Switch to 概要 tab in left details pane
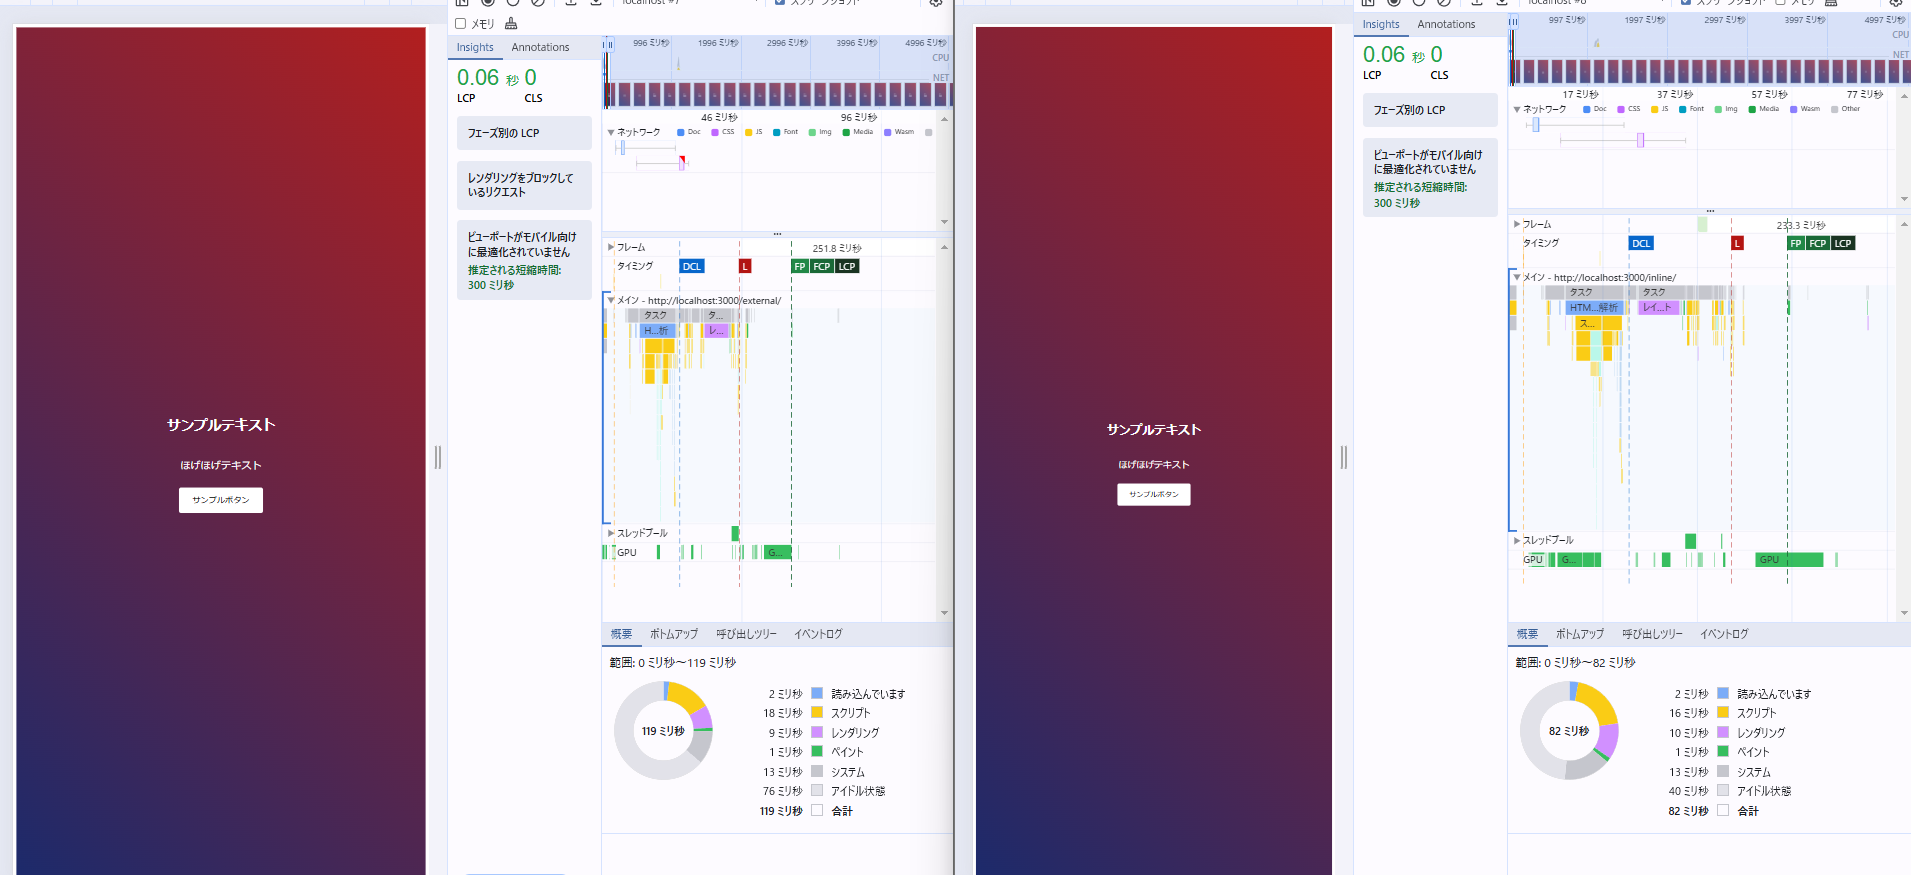1911x875 pixels. point(621,634)
